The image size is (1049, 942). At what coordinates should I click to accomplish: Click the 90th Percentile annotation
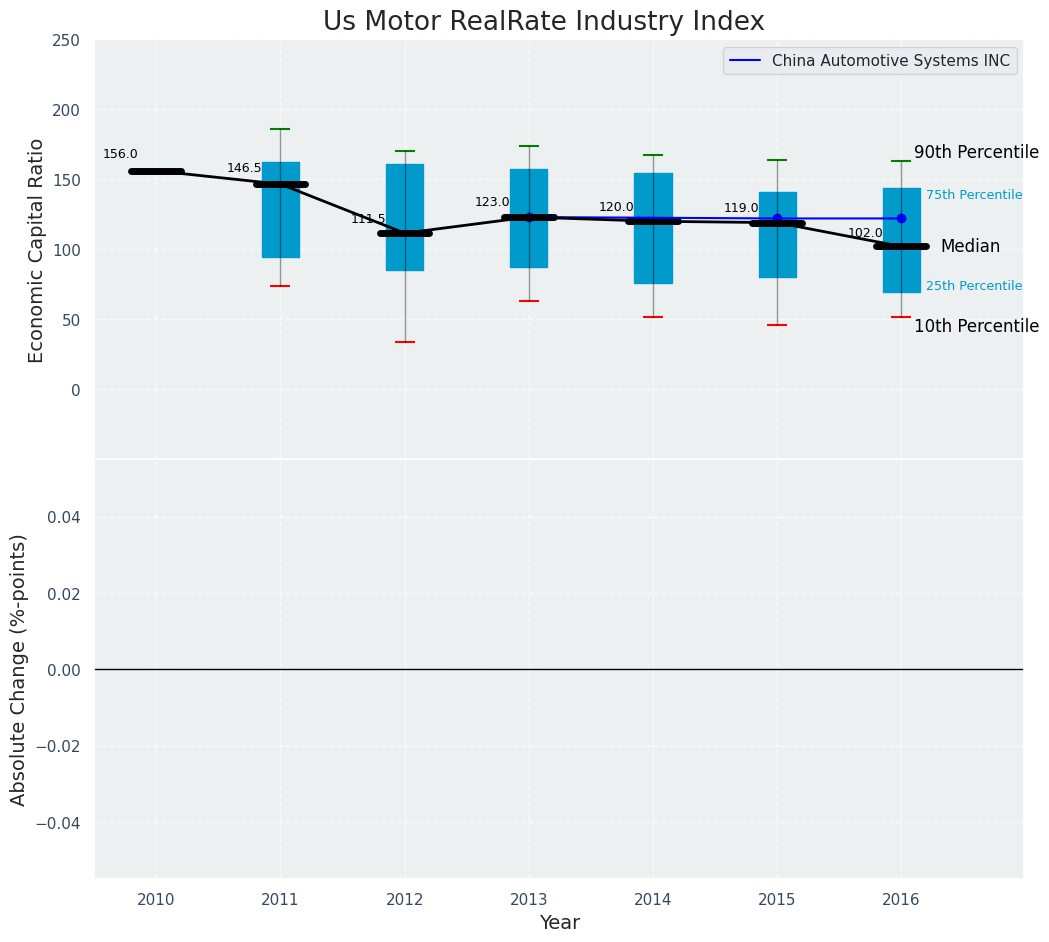[976, 152]
